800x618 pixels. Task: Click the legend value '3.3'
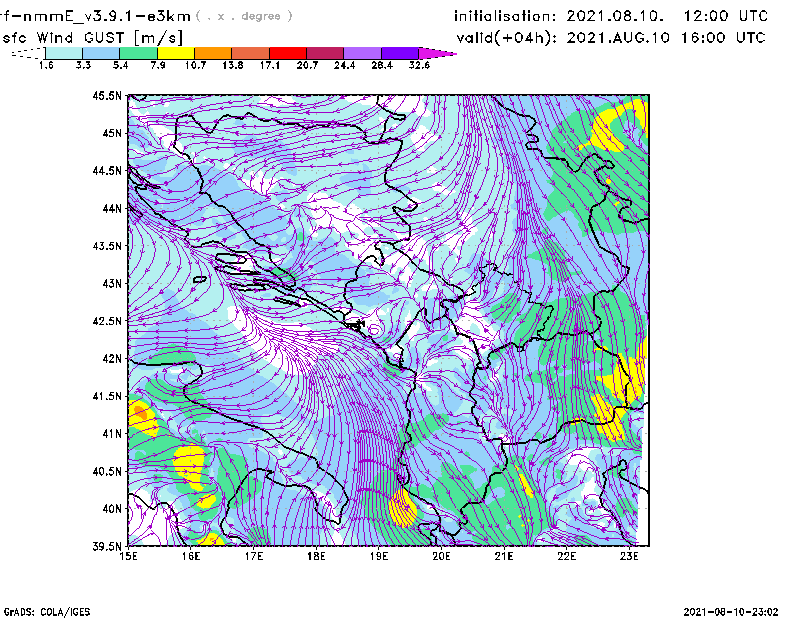(83, 65)
